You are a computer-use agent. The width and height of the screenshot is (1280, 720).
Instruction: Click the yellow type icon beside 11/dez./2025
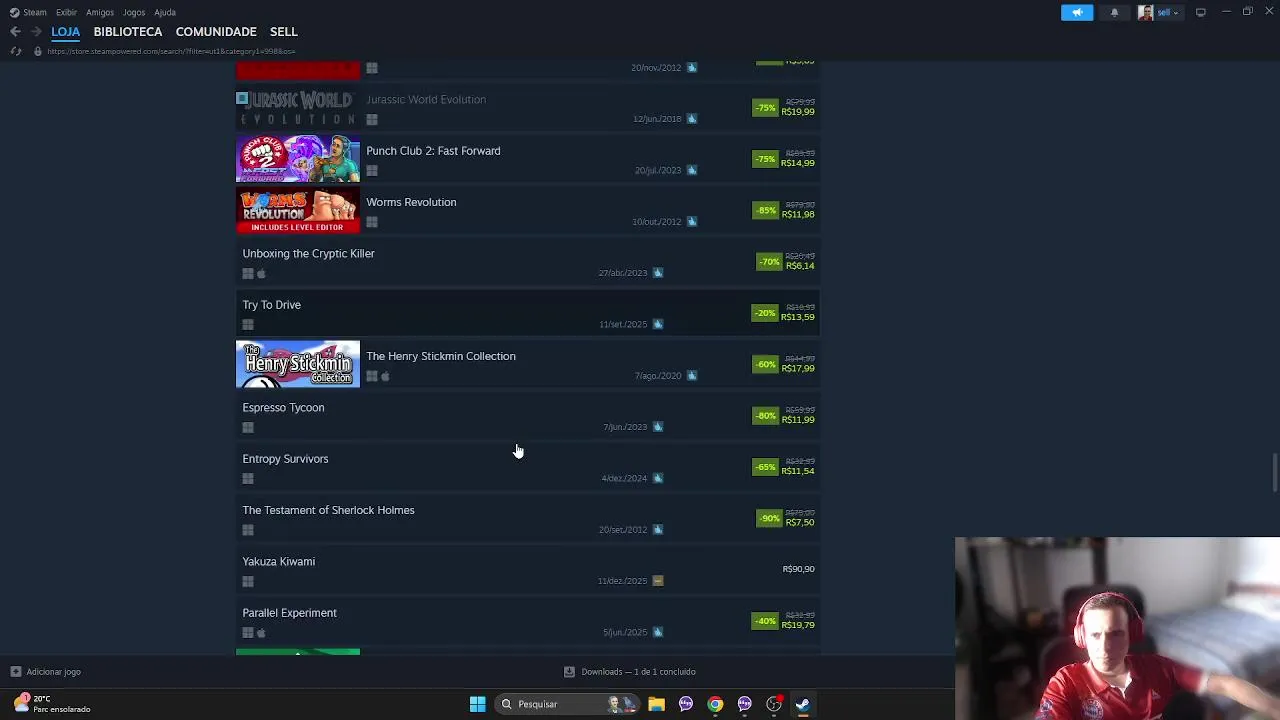(x=658, y=581)
